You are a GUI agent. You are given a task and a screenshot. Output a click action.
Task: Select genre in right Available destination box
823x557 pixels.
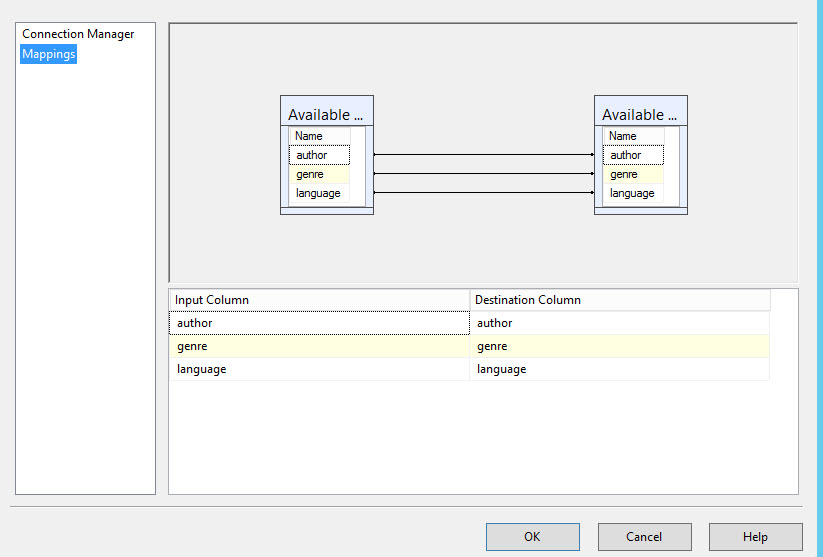(x=633, y=174)
